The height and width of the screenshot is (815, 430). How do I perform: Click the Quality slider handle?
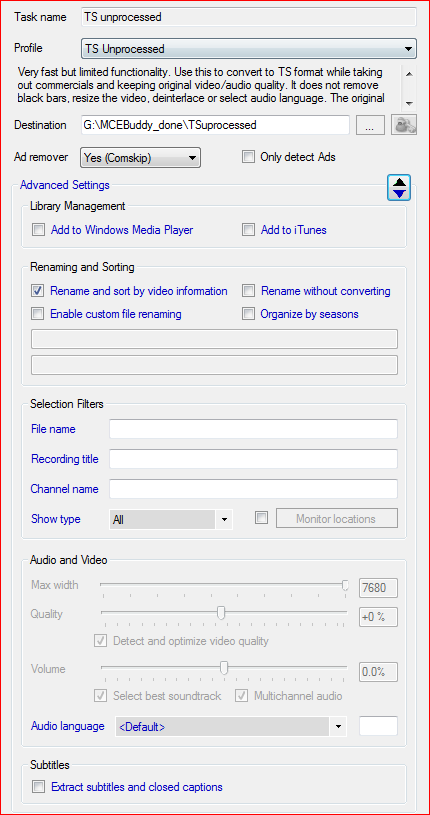point(221,613)
